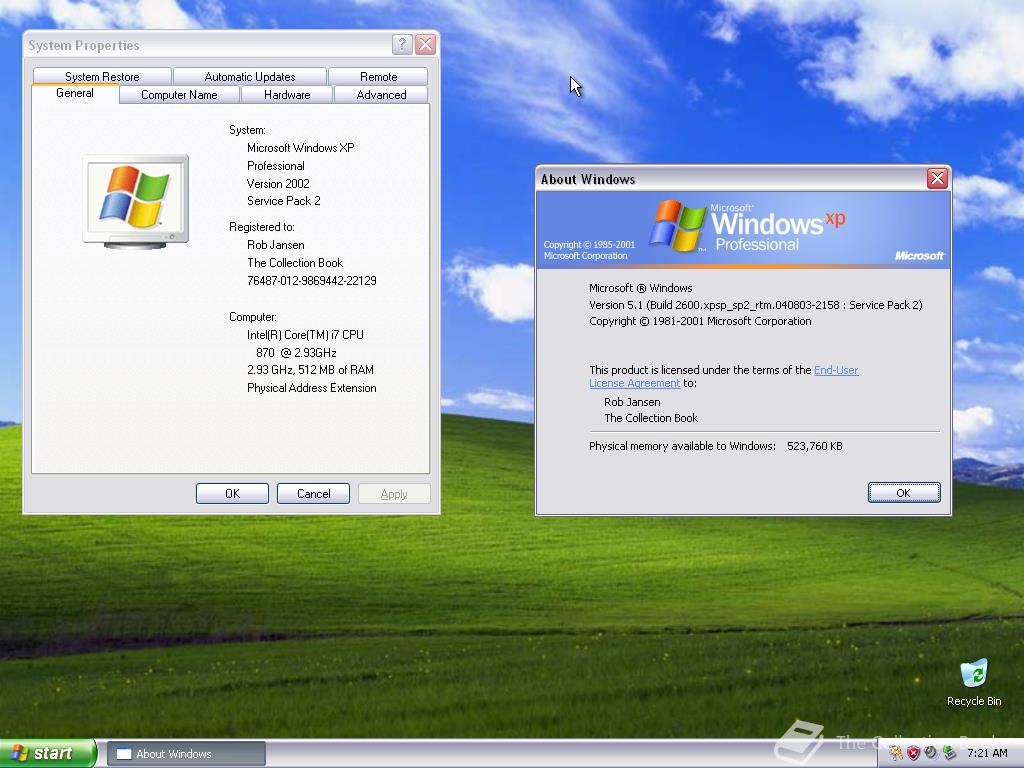Viewport: 1024px width, 768px height.
Task: Click the volume speaker tray icon
Action: (931, 753)
